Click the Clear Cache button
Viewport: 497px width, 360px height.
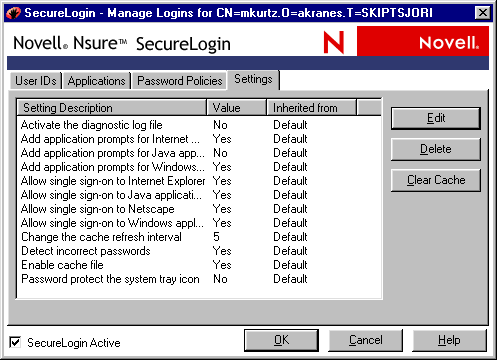(436, 180)
